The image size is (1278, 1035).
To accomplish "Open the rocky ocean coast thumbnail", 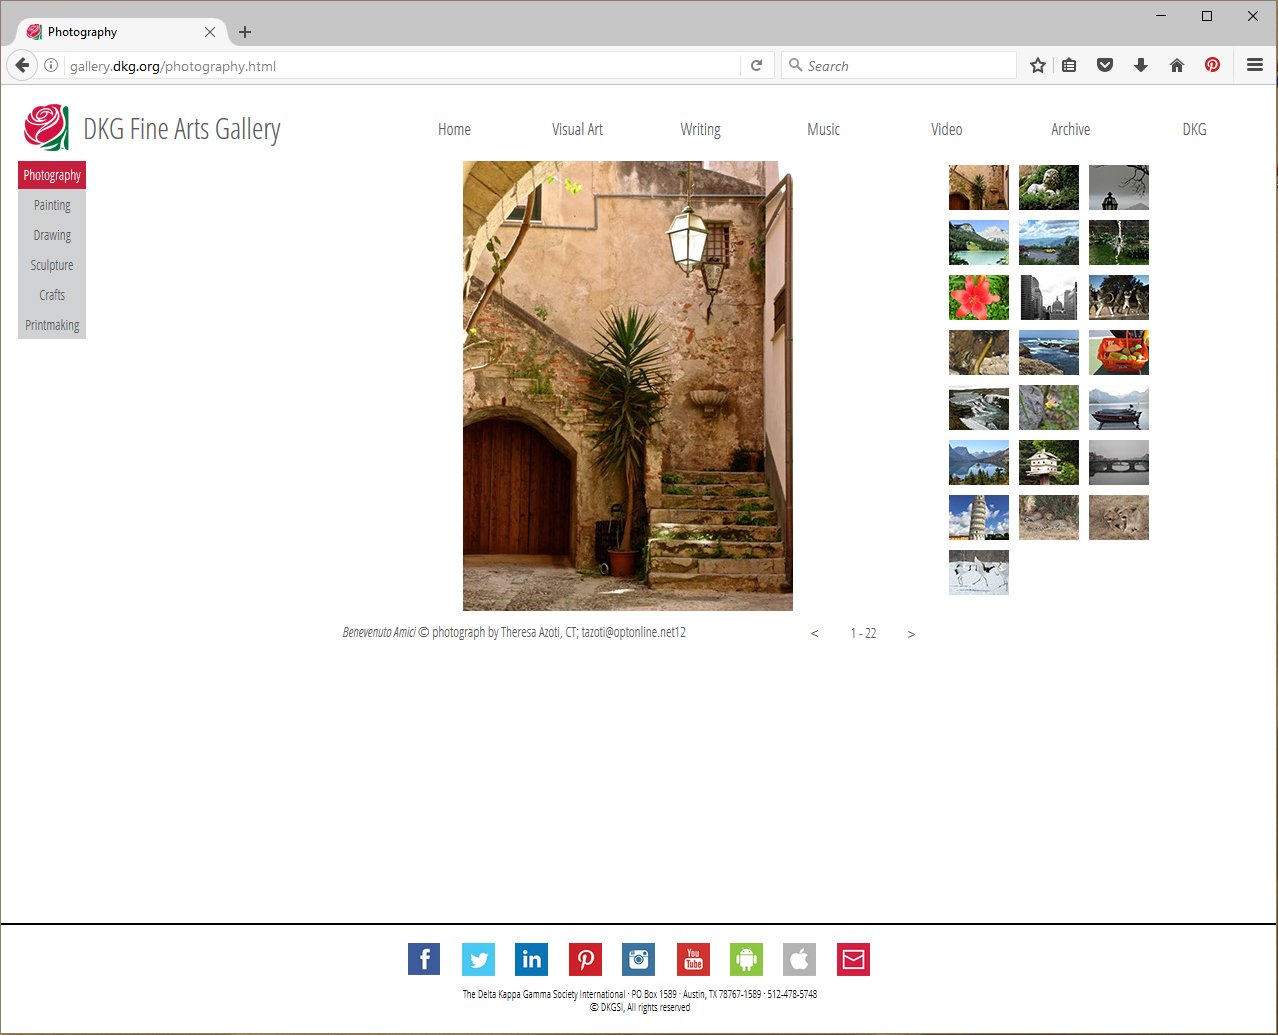I will 1049,352.
